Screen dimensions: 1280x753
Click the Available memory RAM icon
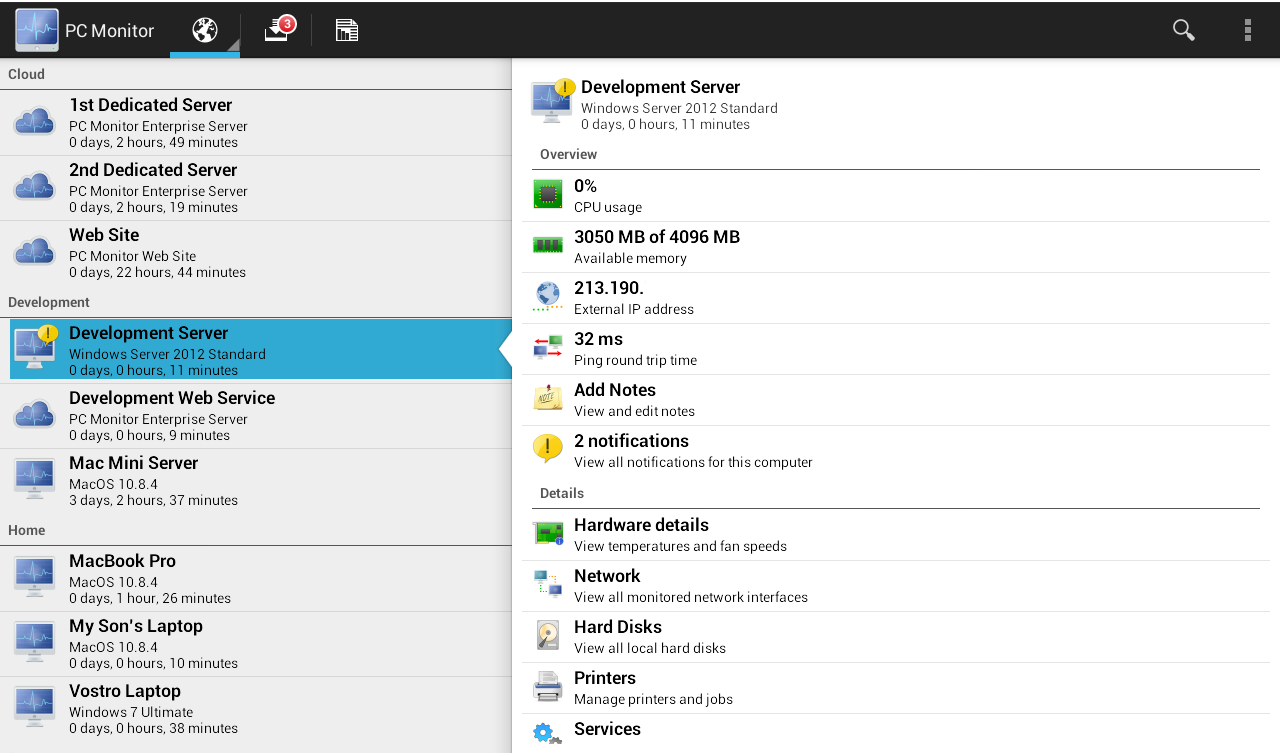[548, 245]
